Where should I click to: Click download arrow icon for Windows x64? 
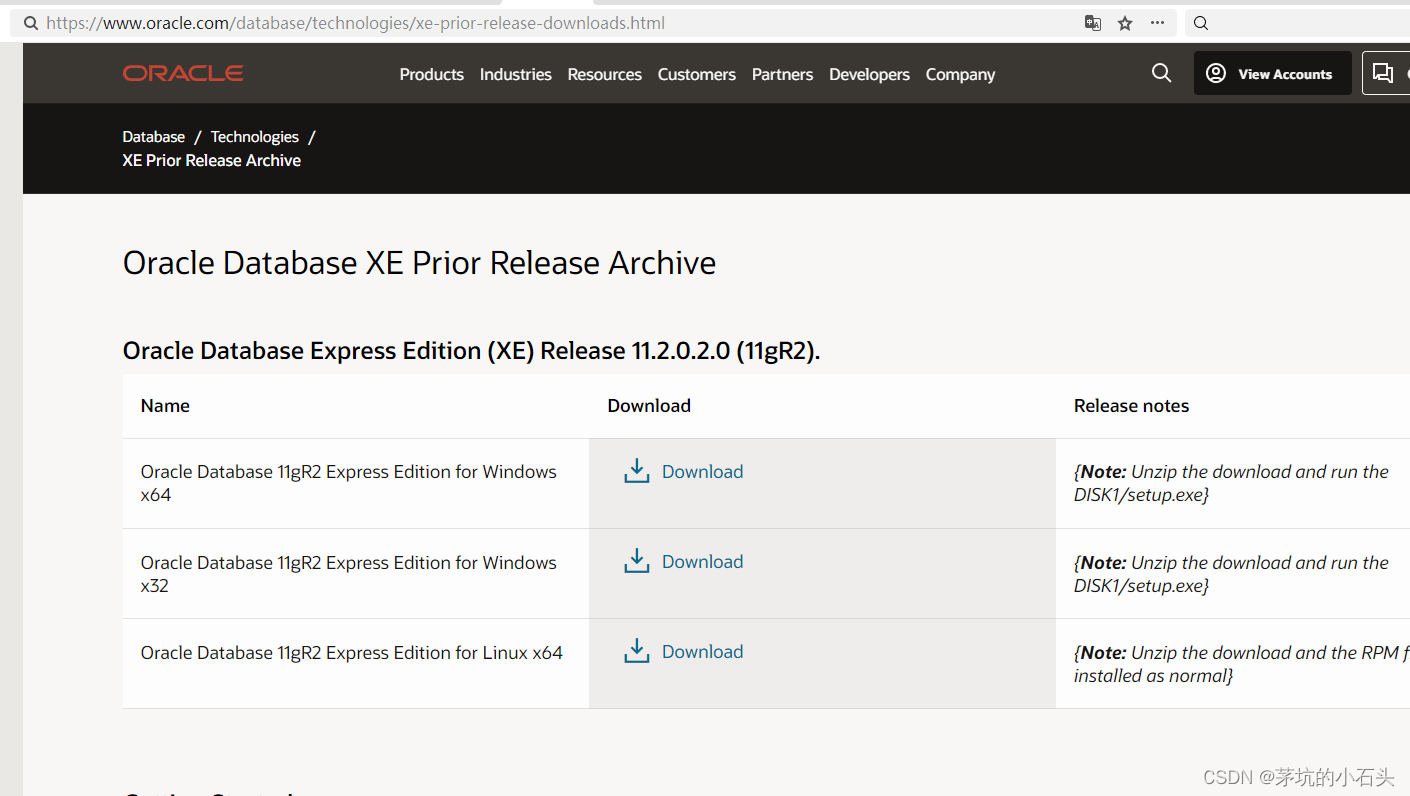(x=637, y=471)
